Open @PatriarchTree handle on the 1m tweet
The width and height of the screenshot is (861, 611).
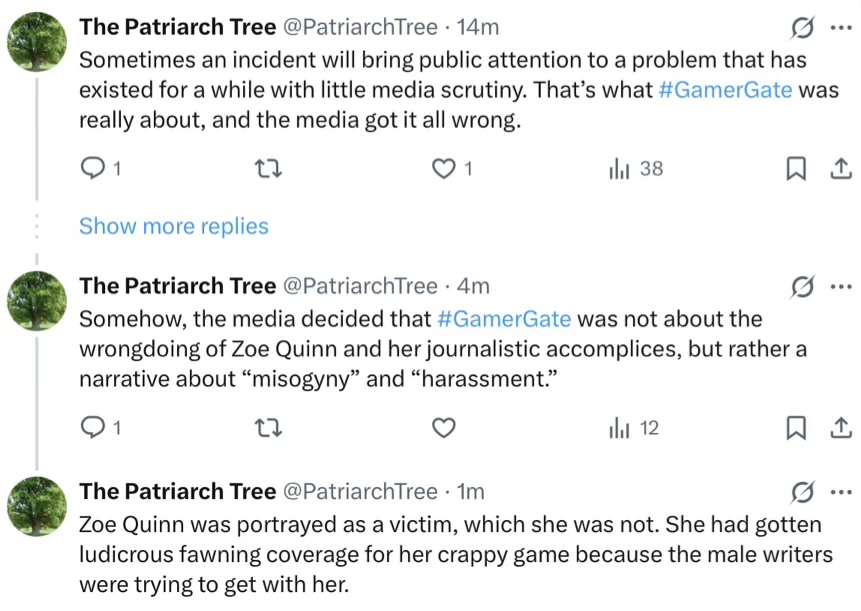[x=361, y=491]
